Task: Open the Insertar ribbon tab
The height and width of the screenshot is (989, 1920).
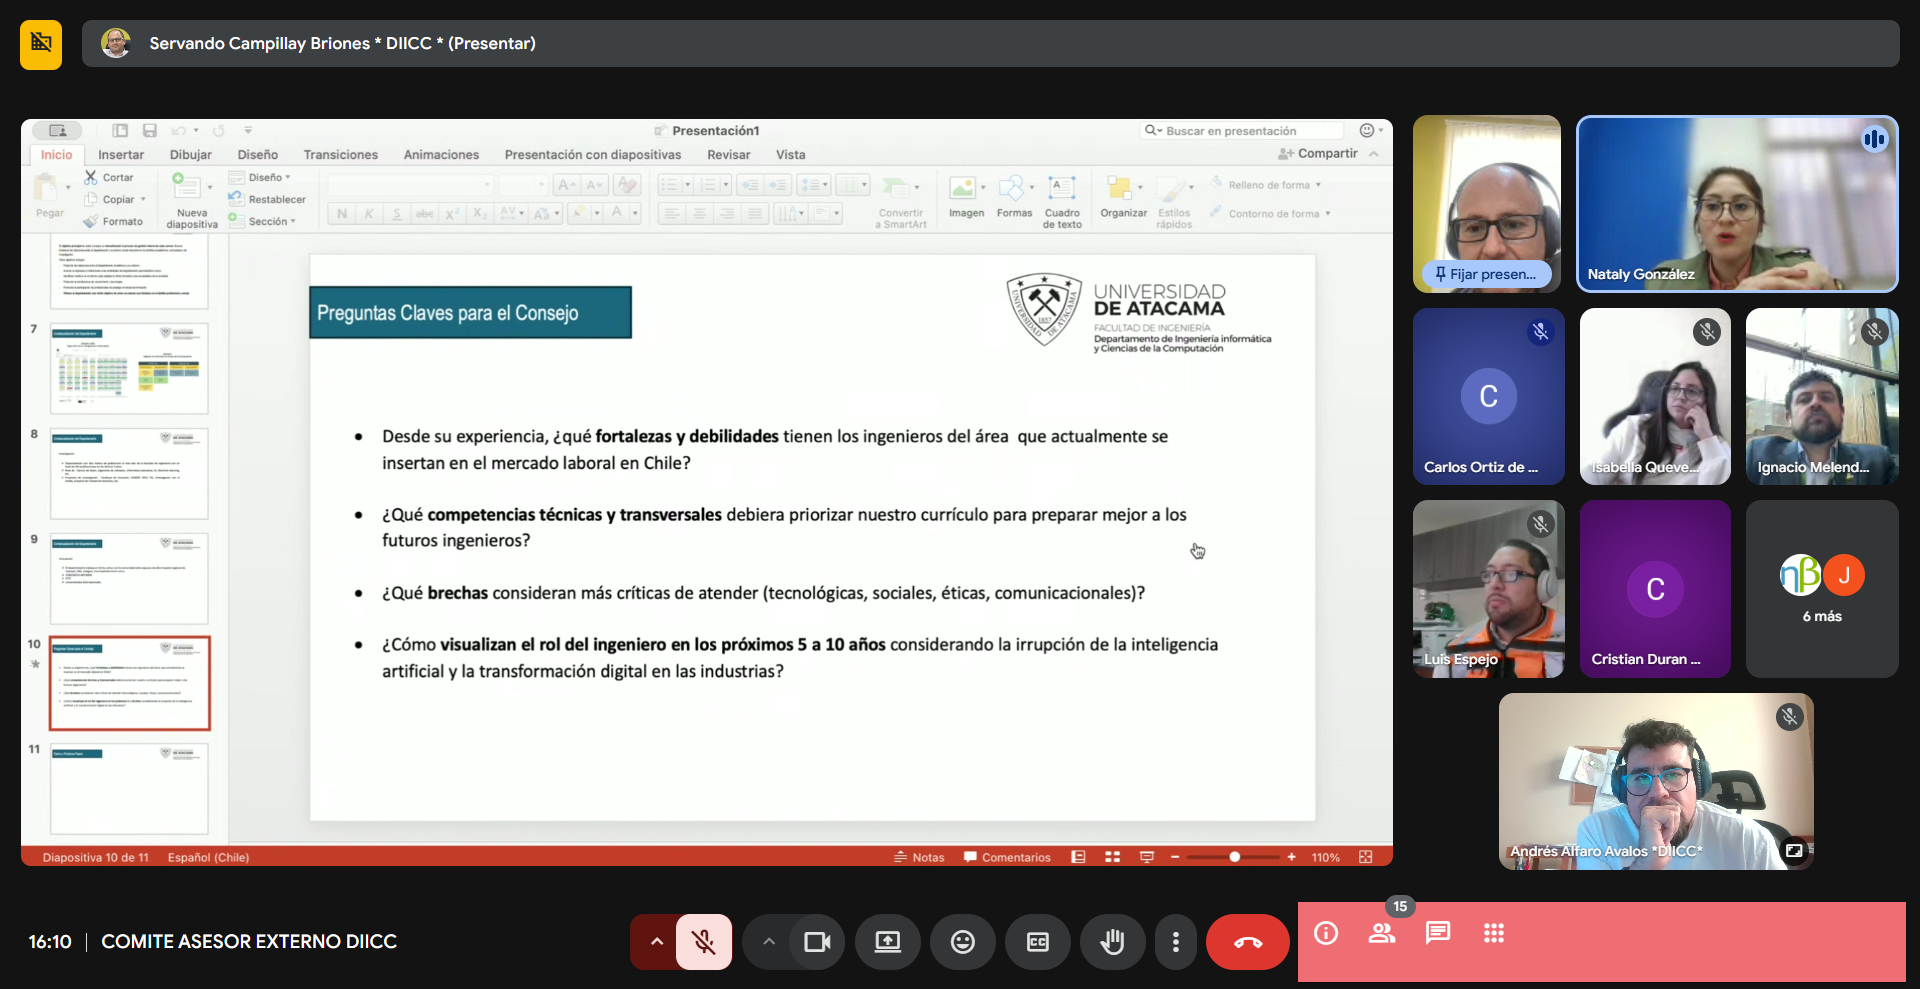Action: 121,155
